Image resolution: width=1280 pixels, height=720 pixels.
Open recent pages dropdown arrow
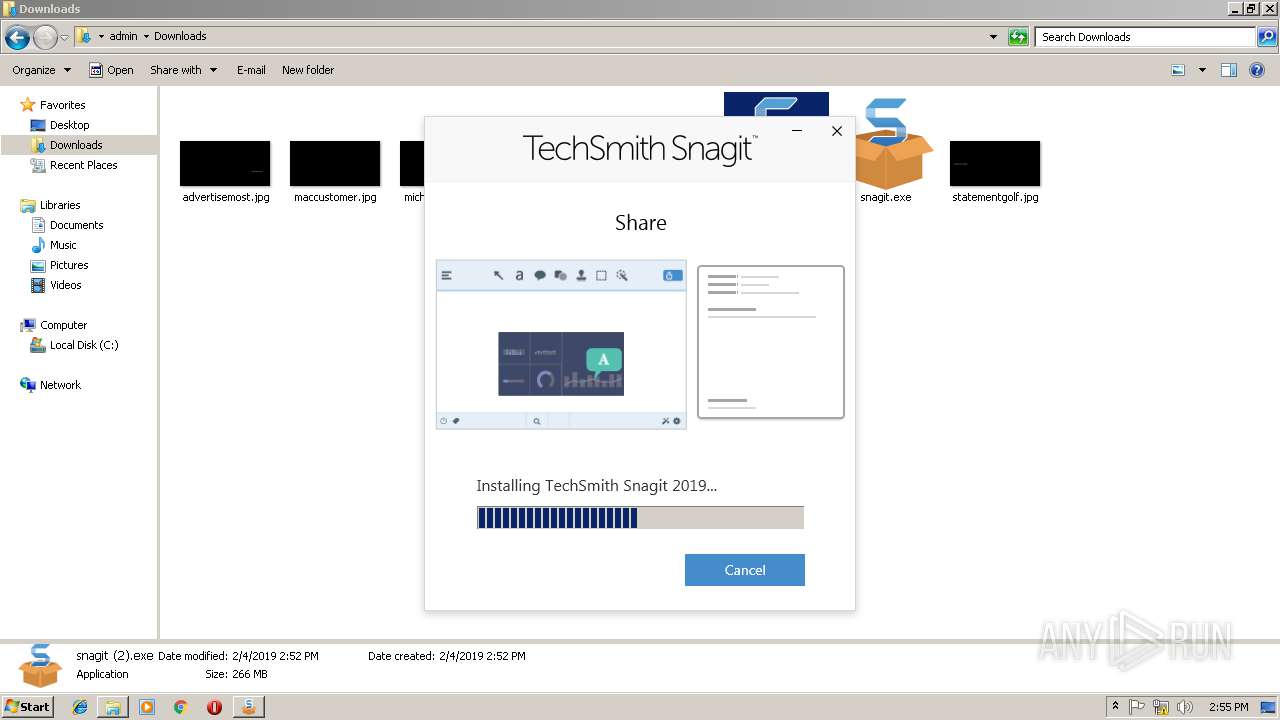[64, 38]
